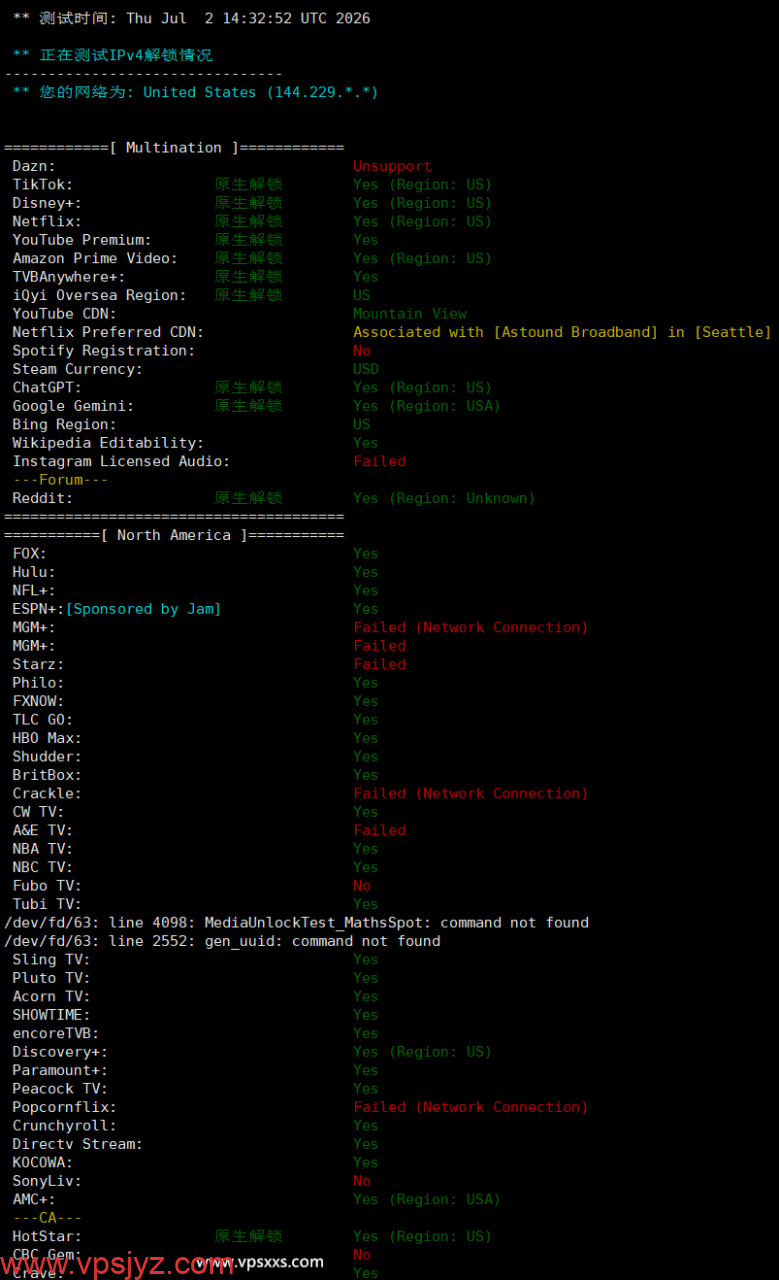Click the gen_uuid command not found line
This screenshot has width=779, height=1280.
(222, 941)
